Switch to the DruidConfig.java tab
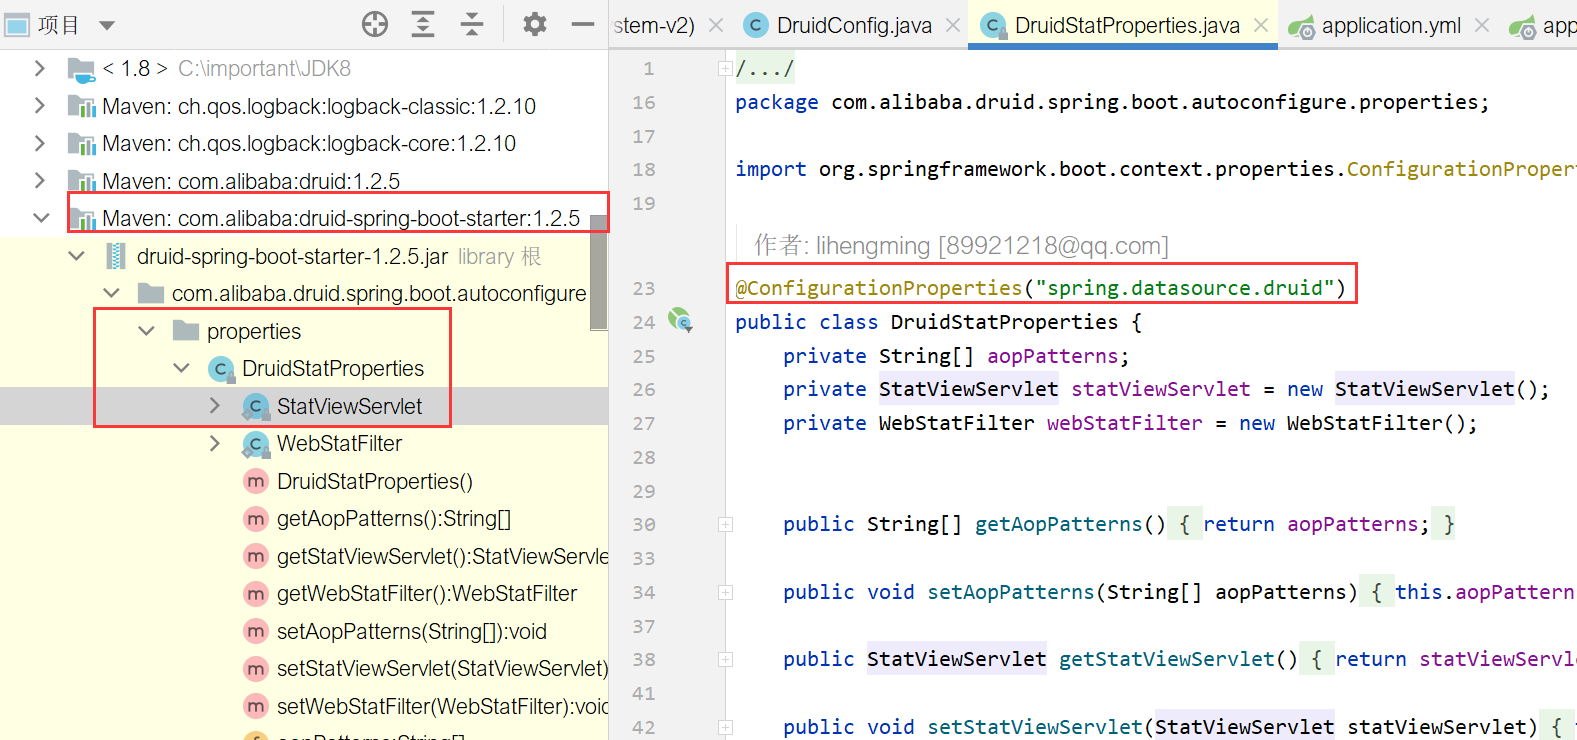1577x740 pixels. click(854, 25)
